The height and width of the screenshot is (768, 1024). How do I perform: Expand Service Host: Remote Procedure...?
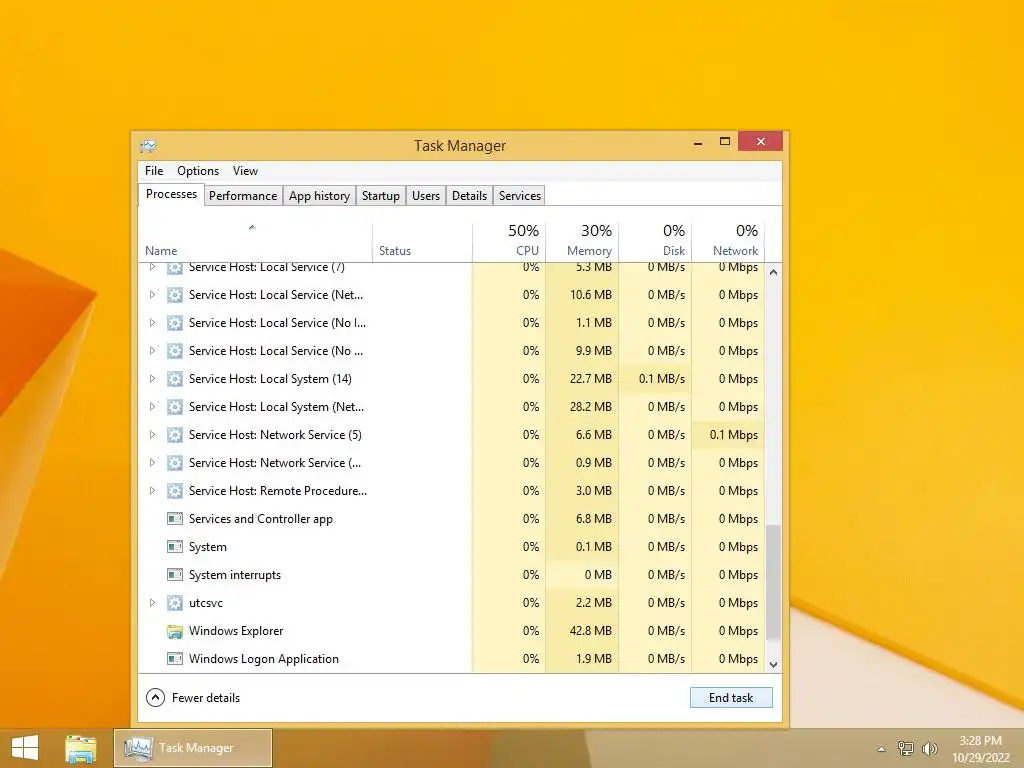152,491
